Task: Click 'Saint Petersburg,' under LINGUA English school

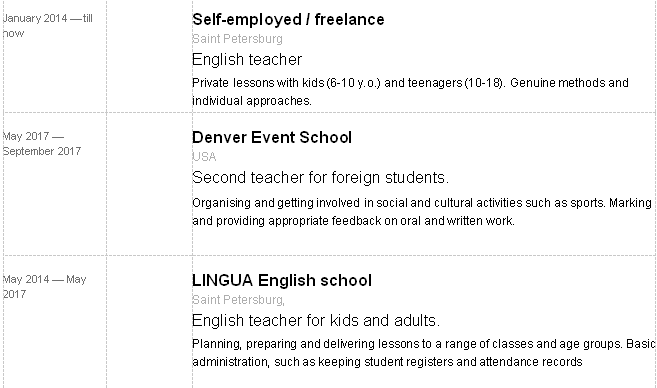Action: click(x=238, y=300)
